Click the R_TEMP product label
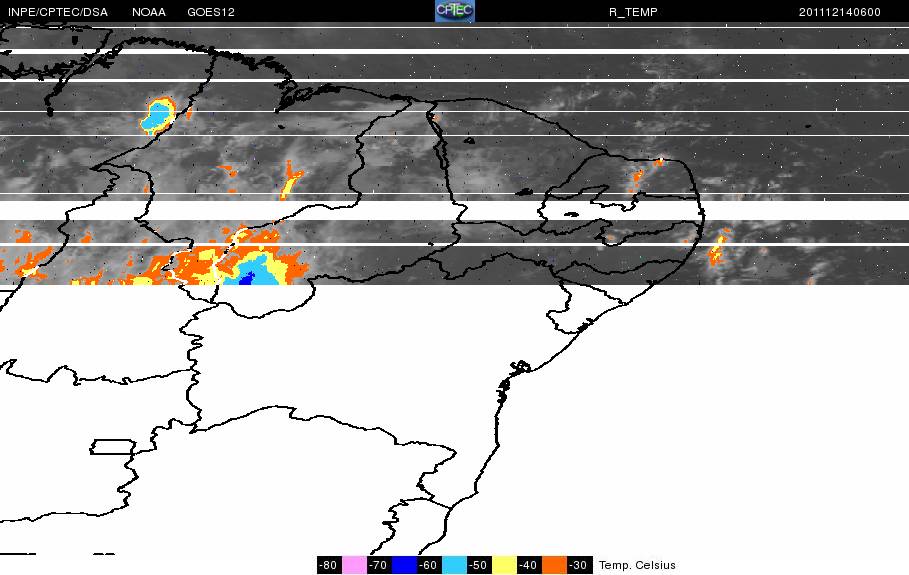Viewport: 909px width, 575px height. point(633,12)
